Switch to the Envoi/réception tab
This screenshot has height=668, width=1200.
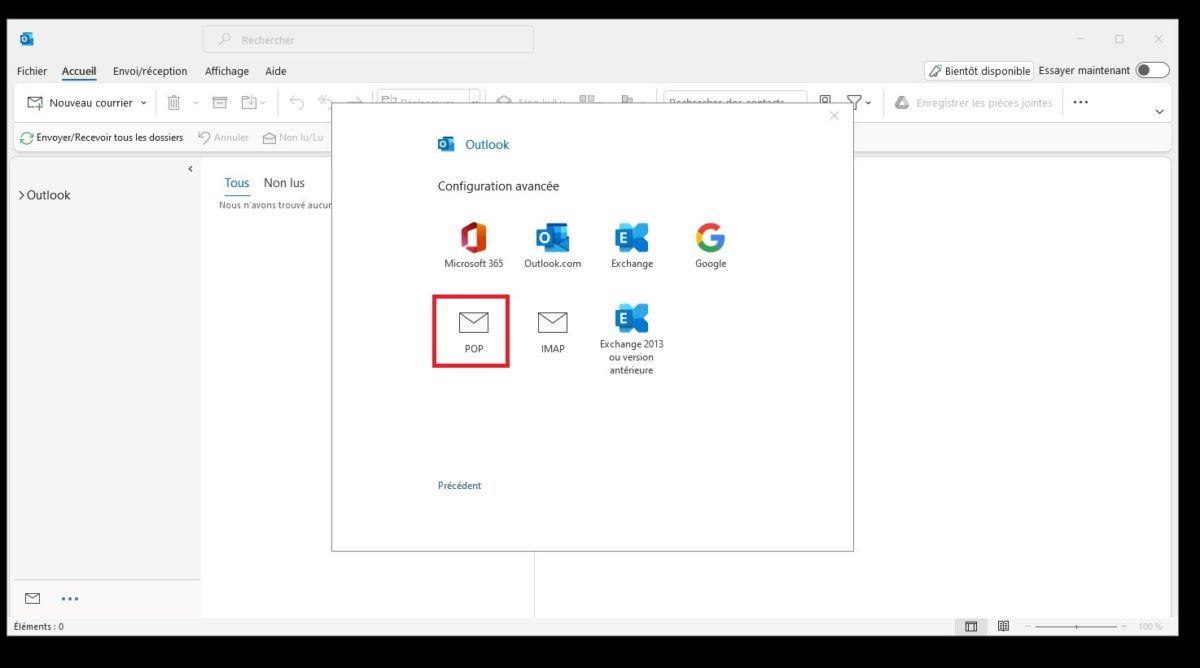tap(150, 71)
